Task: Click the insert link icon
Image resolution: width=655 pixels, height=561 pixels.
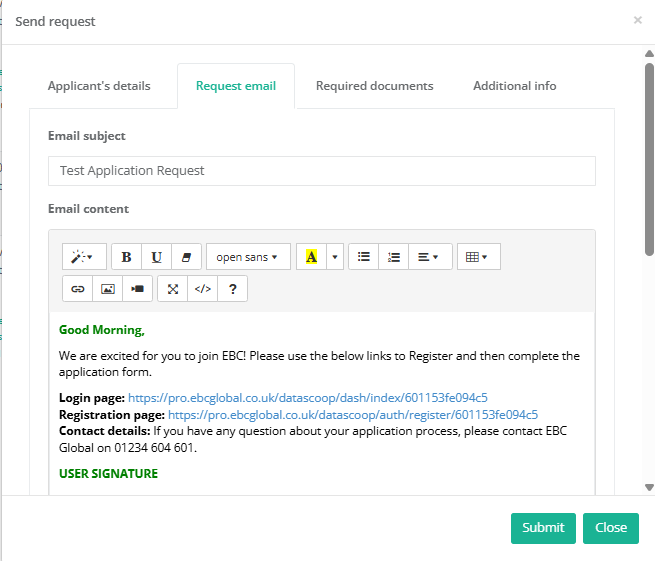Action: tap(77, 289)
